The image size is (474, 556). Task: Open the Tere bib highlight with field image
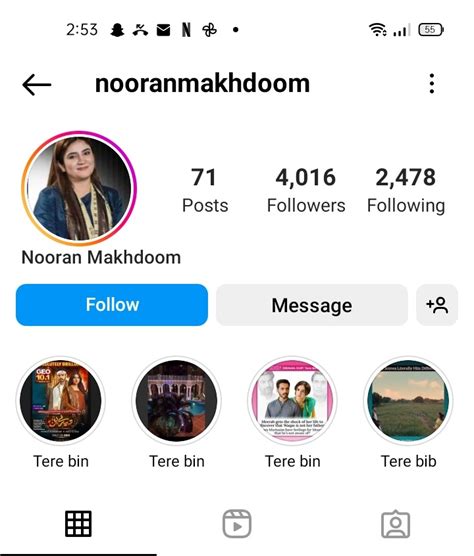click(408, 401)
